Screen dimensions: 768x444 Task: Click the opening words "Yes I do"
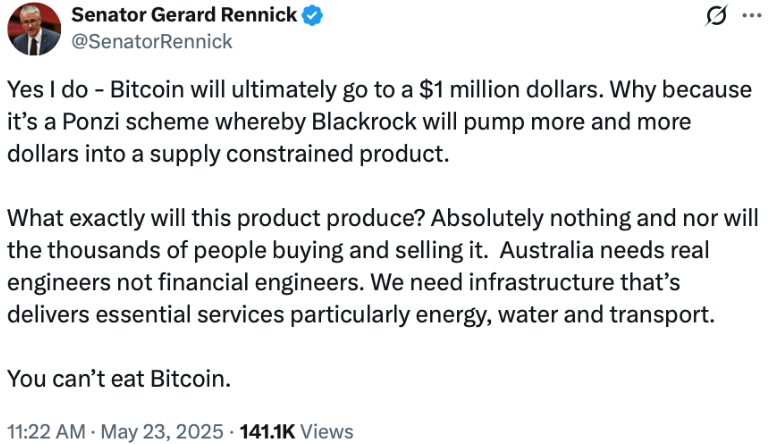pyautogui.click(x=42, y=89)
